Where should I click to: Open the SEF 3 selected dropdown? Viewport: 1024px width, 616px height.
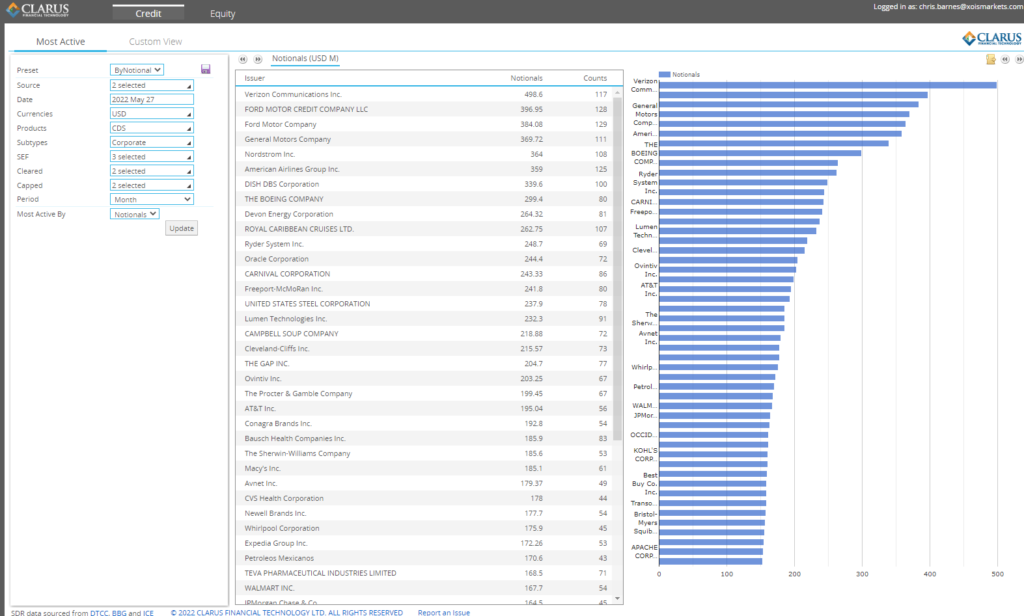coord(152,157)
